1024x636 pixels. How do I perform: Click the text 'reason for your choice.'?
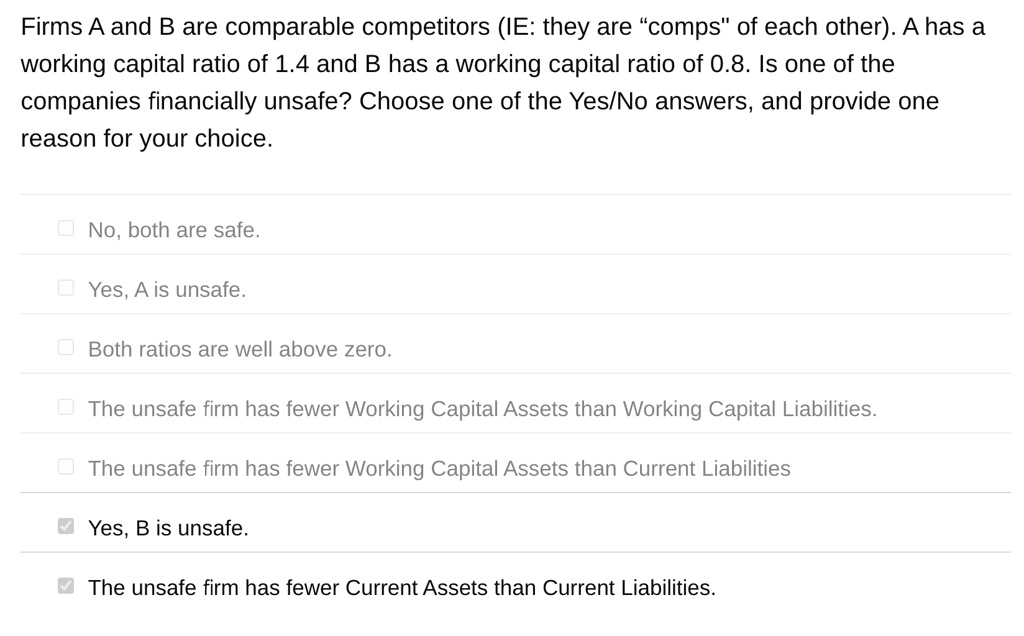click(147, 139)
